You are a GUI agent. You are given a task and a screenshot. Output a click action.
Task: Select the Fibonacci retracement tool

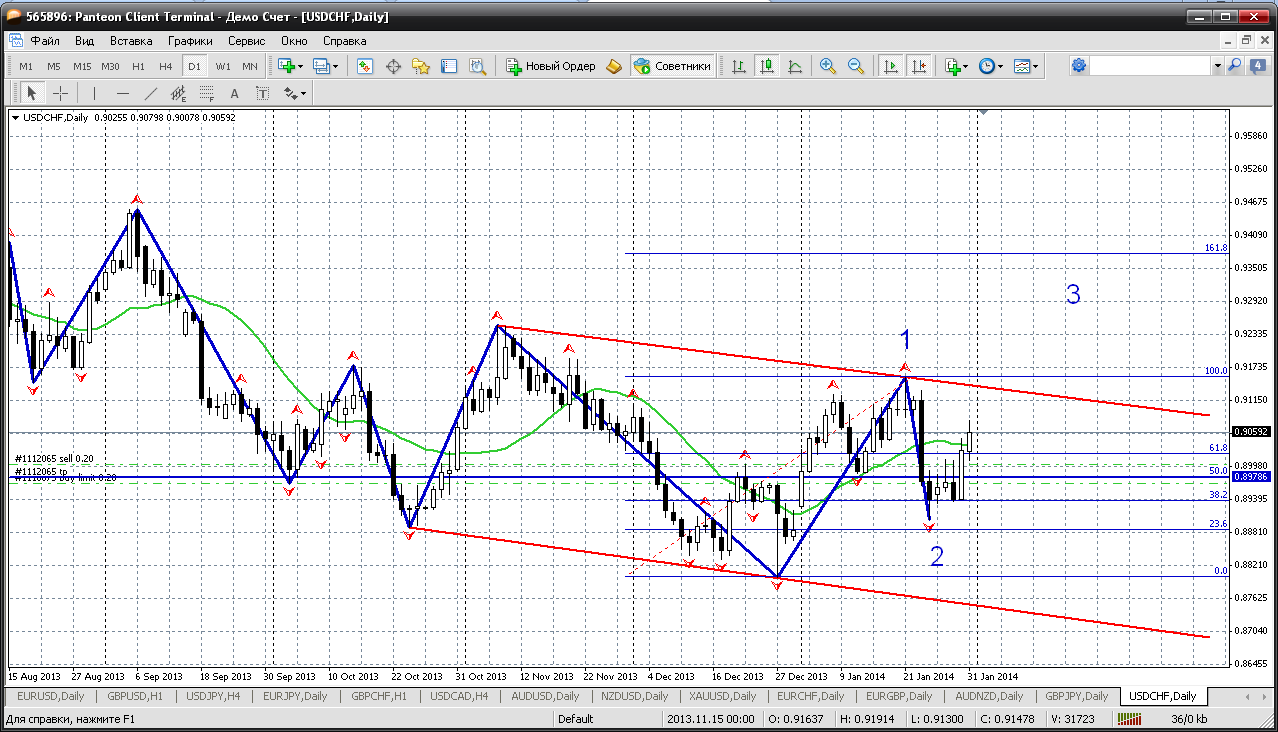207,93
